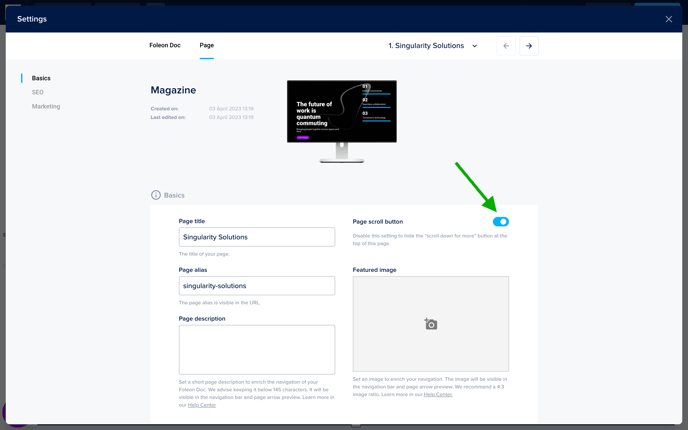Go to the Marketing settings section
Screen dimensions: 688x430
(x=46, y=106)
